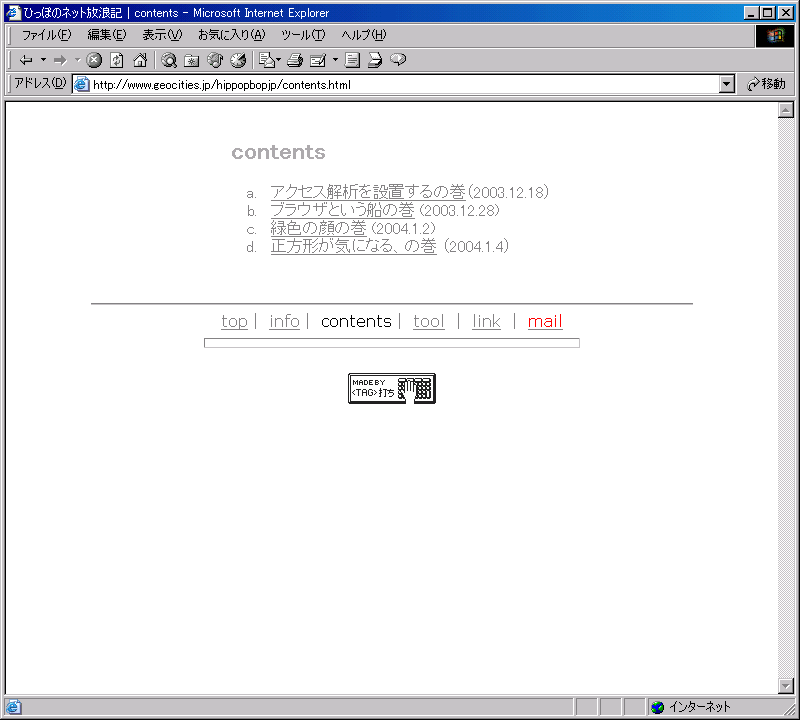The width and height of the screenshot is (800, 720).
Task: Click the empty text box below navigation
Action: point(392,343)
